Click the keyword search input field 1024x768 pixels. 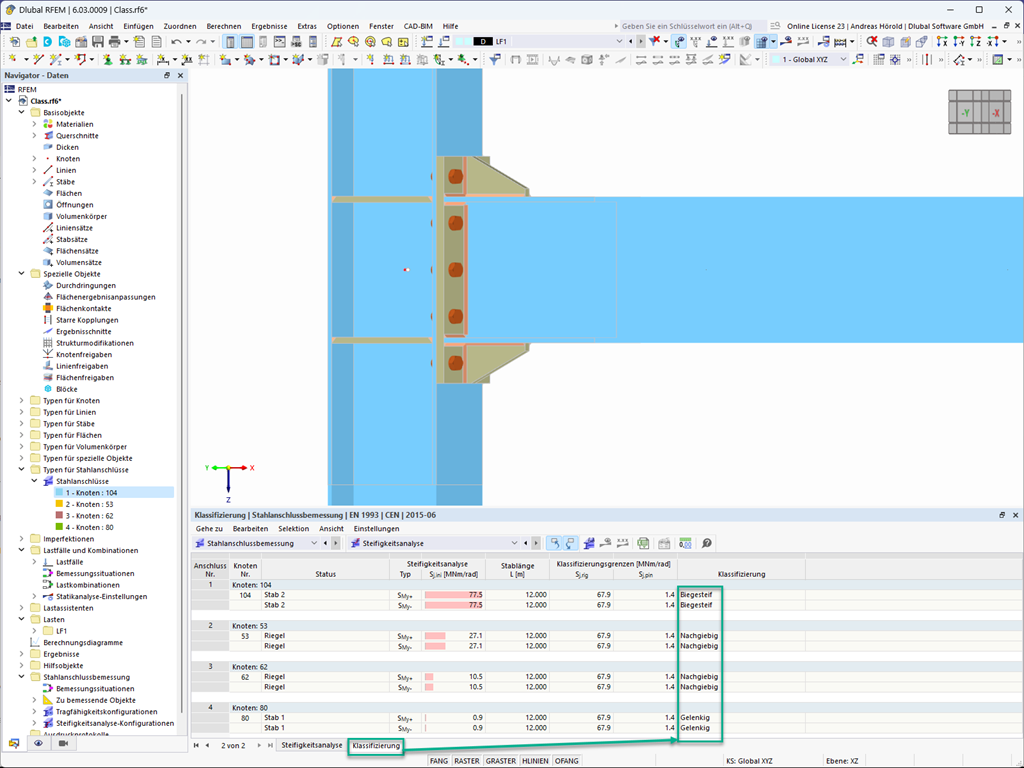pos(692,26)
